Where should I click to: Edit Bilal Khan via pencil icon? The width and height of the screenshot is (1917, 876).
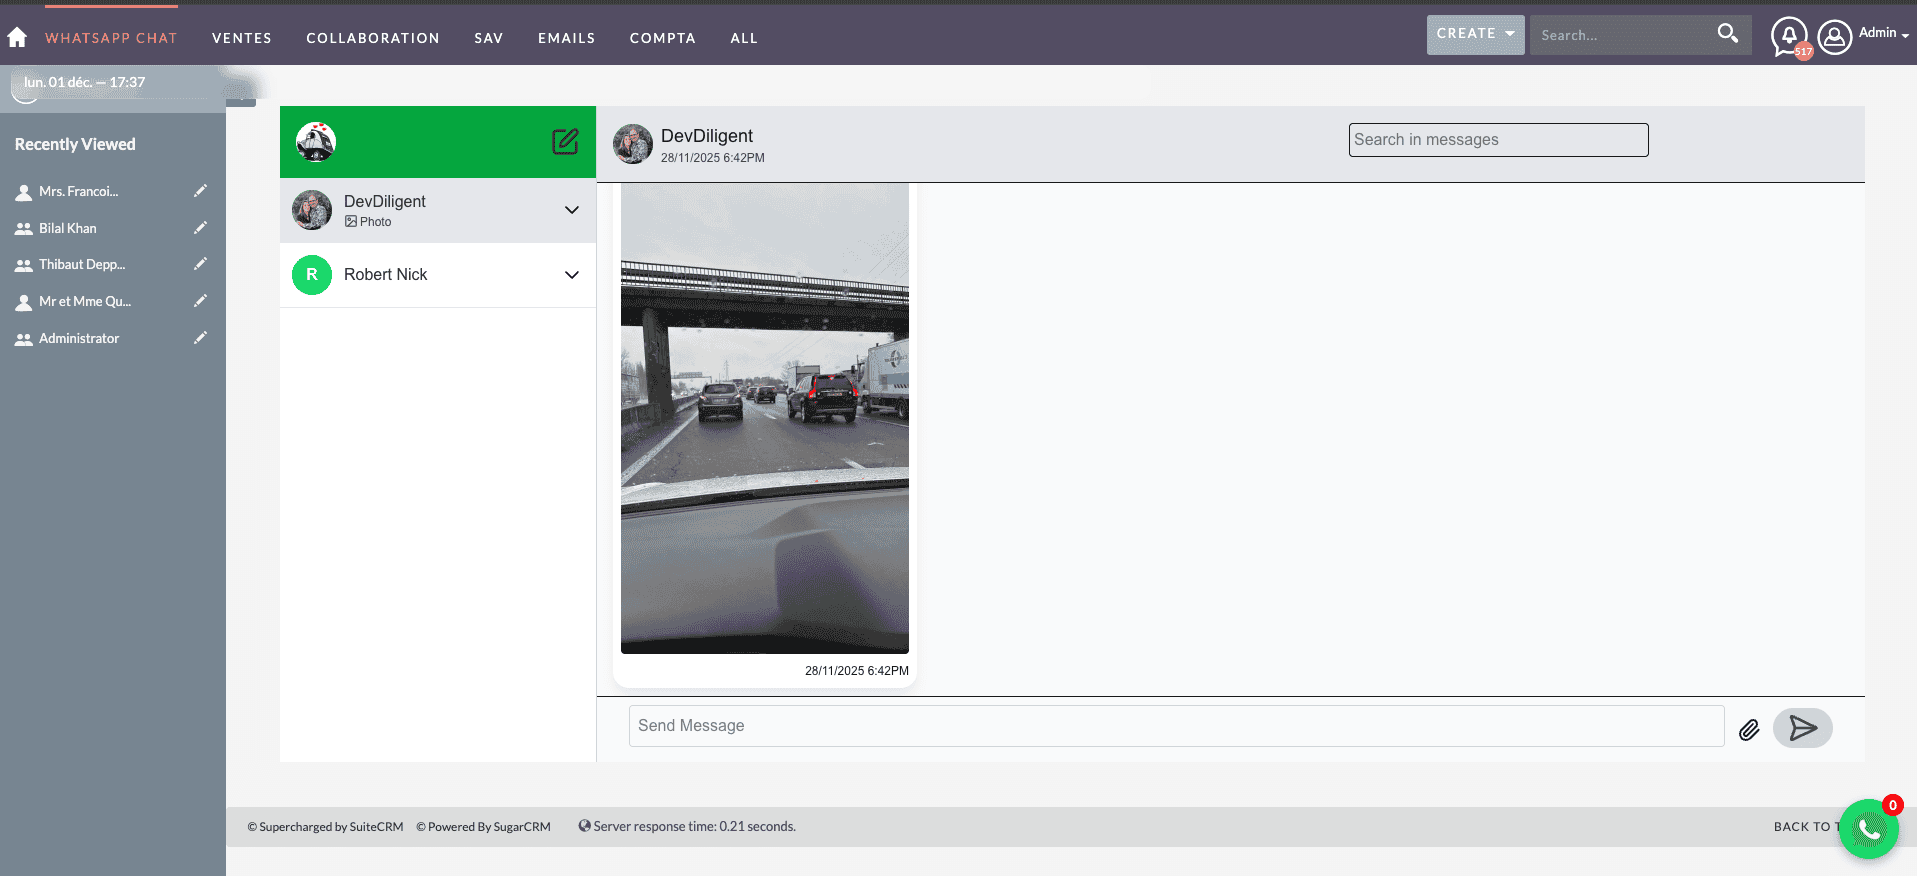(200, 228)
